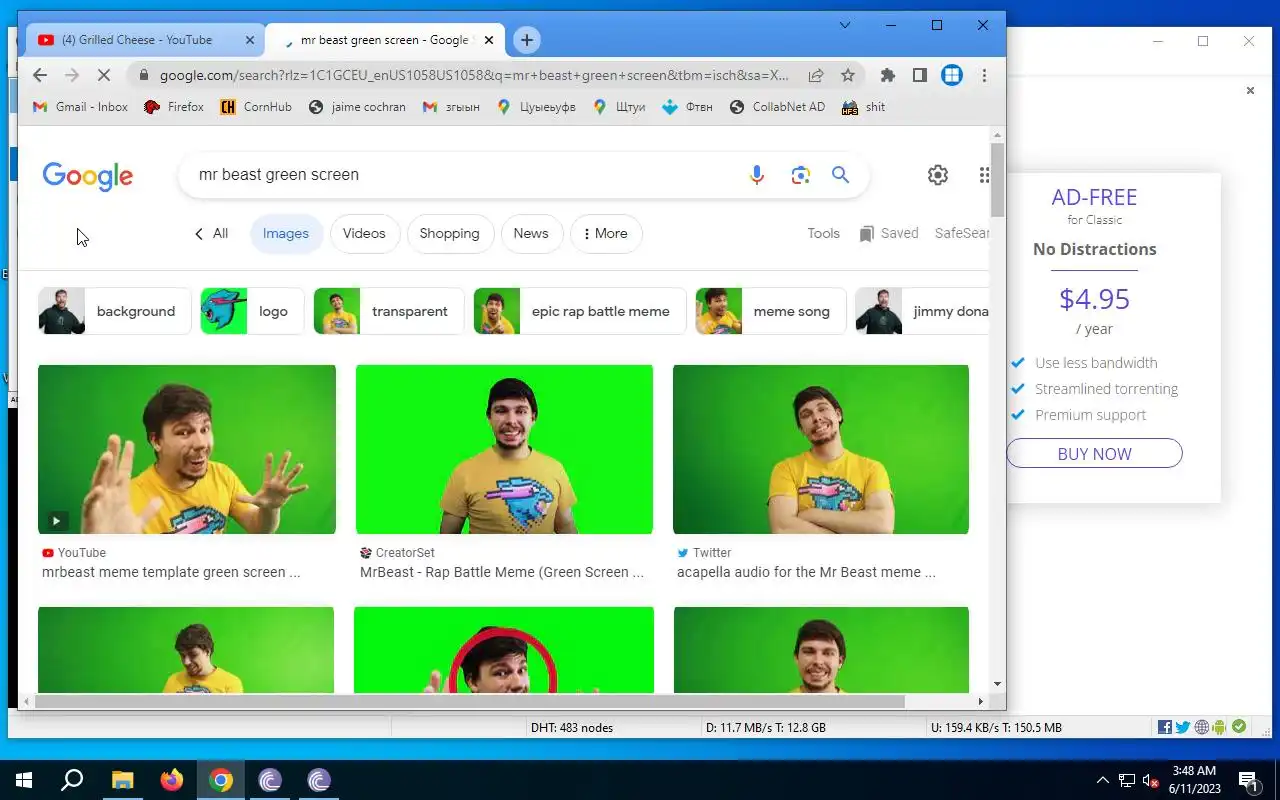
Task: Select the background suggestion chip
Action: tap(114, 311)
